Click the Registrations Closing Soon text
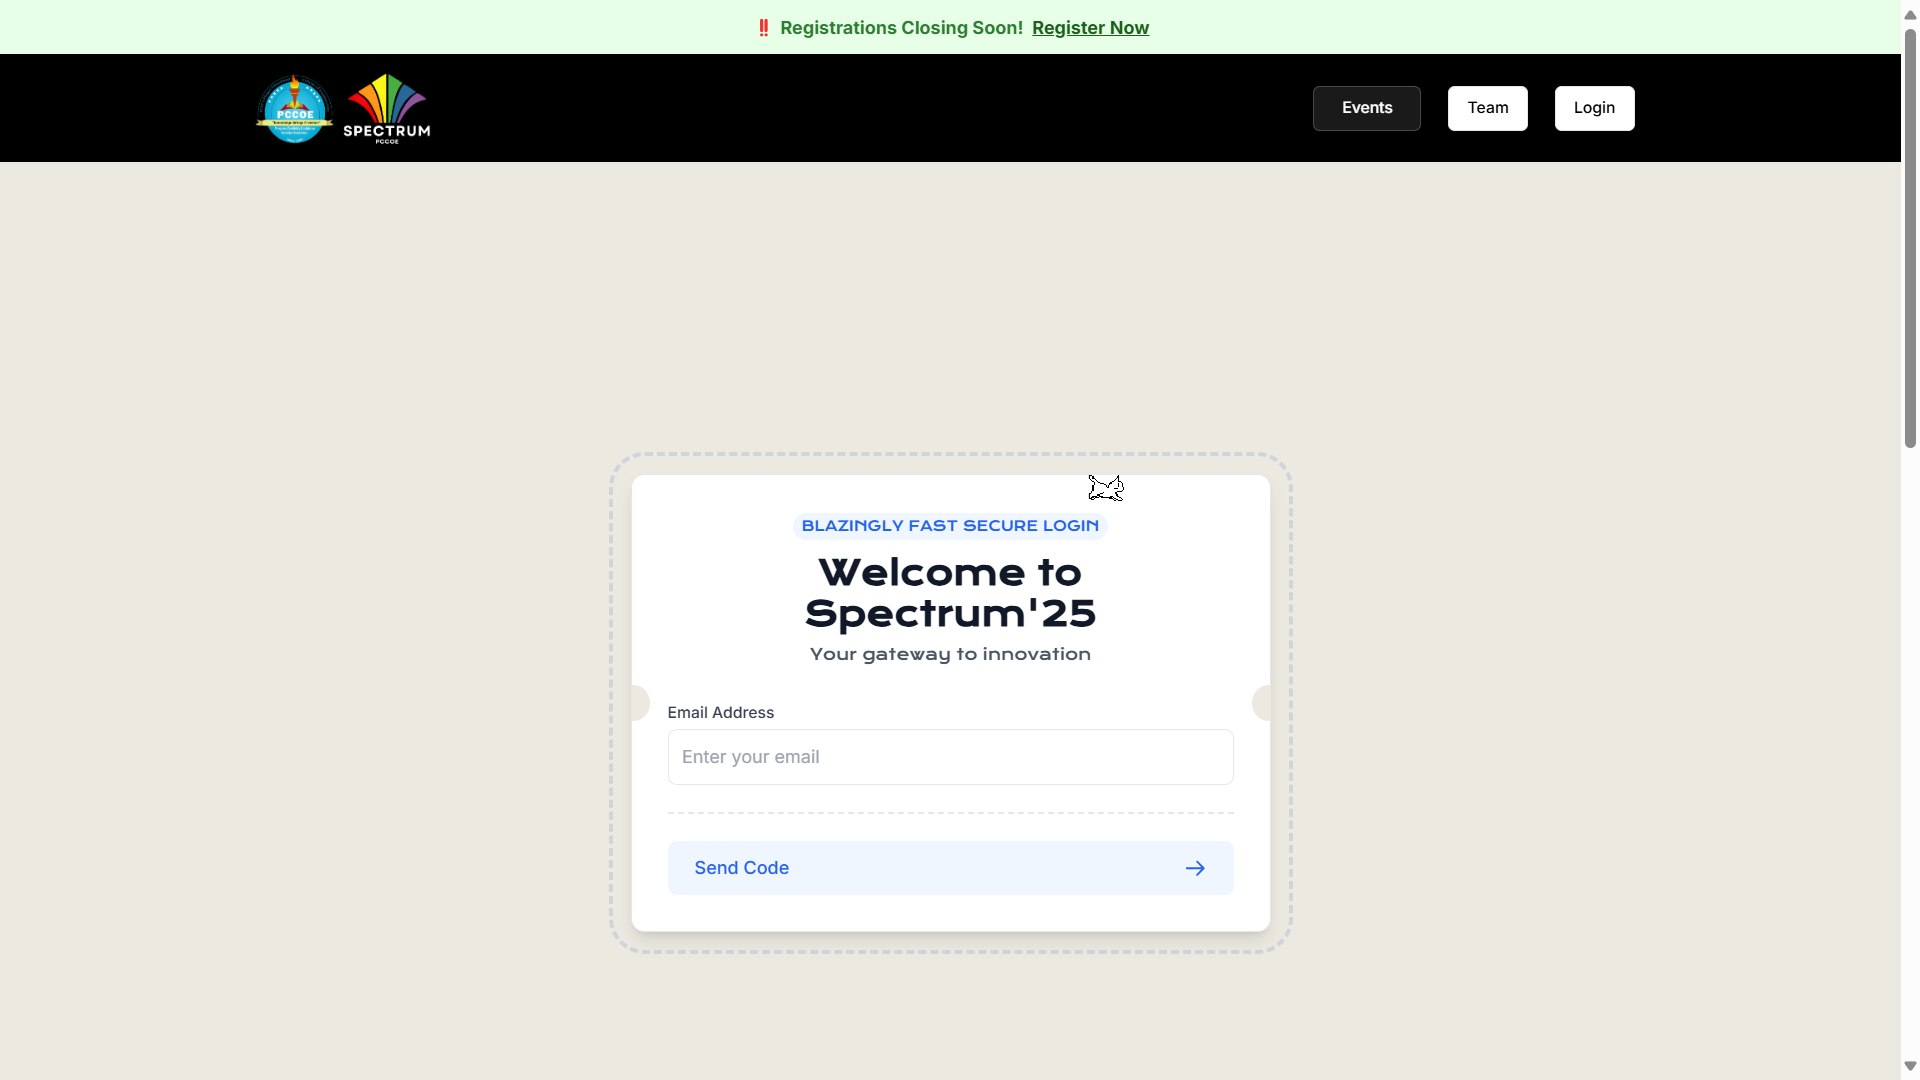The height and width of the screenshot is (1080, 1920). [901, 27]
